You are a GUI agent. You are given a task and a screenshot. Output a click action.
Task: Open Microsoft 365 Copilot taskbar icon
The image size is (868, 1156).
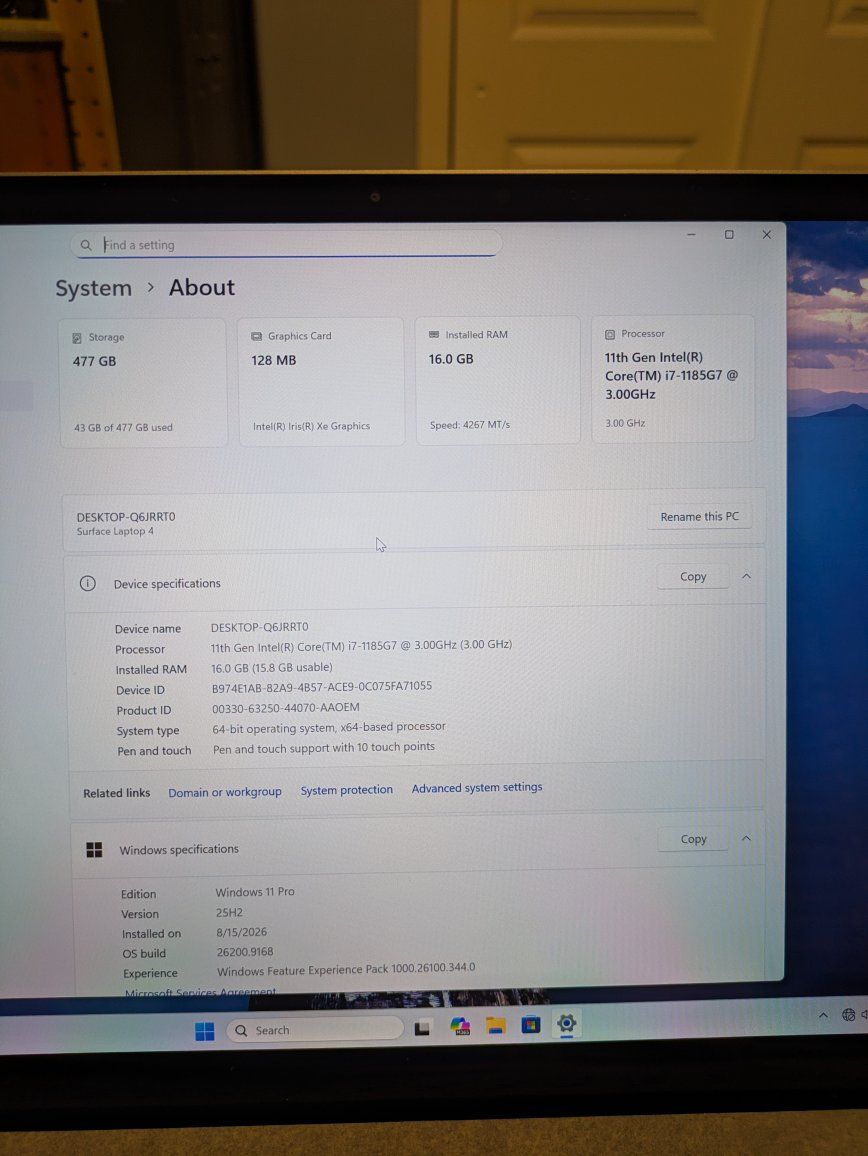(460, 1026)
